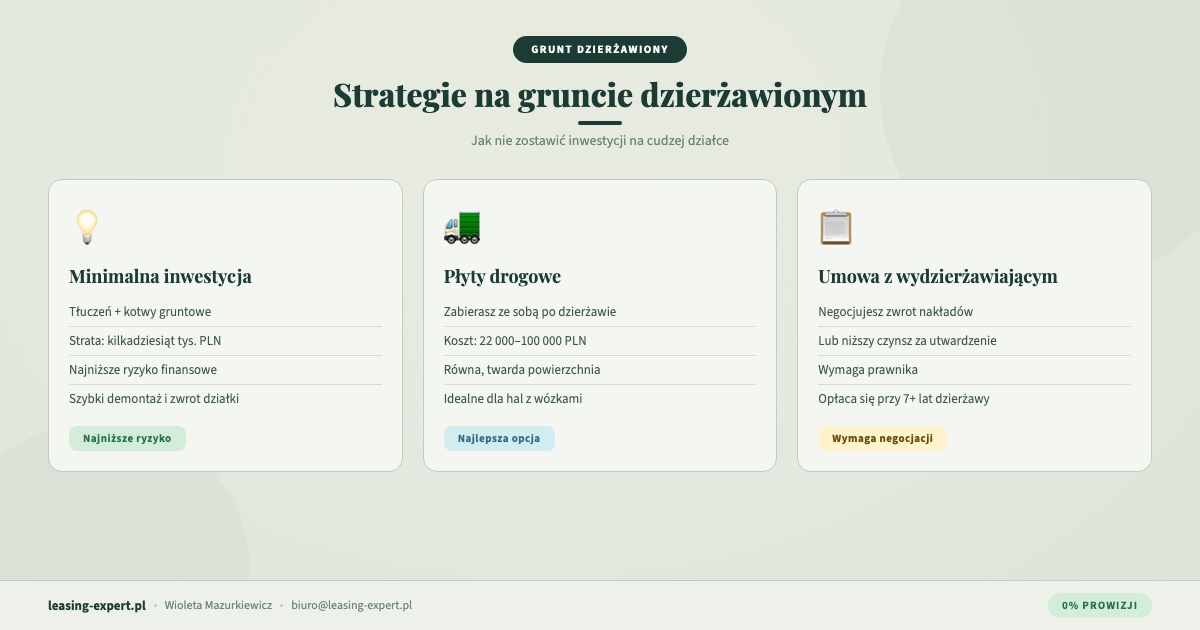Expand the Tłuczeń + kotwy gruntowe row
Screen dimensions: 1200x630
coord(140,311)
